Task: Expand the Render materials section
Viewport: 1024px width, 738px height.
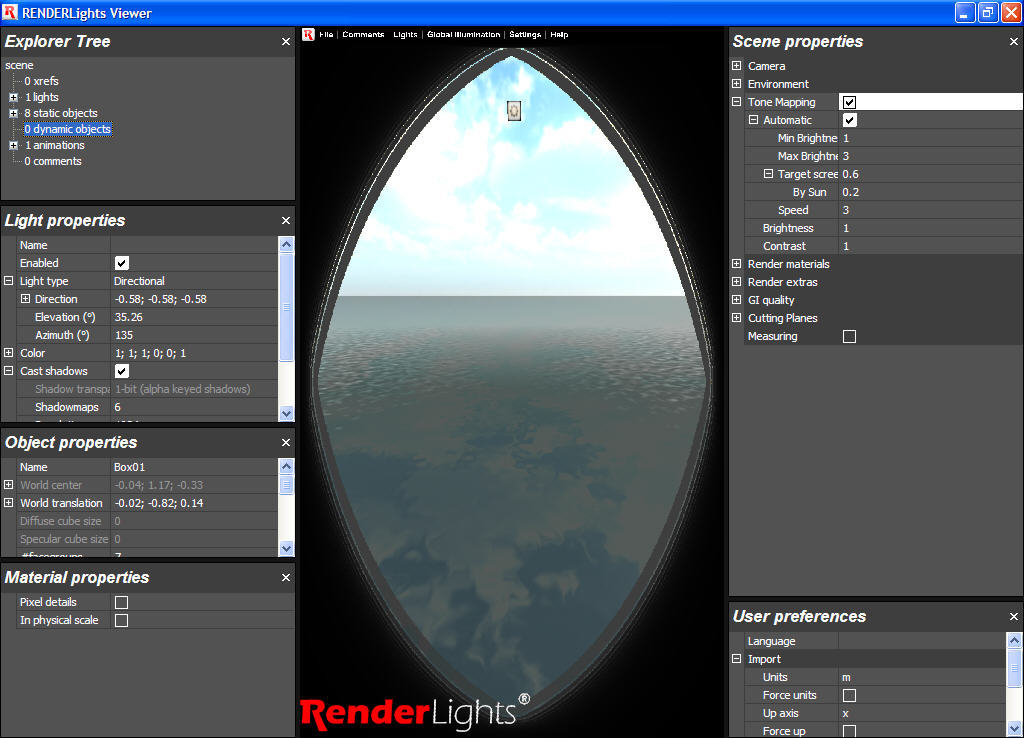Action: point(737,264)
